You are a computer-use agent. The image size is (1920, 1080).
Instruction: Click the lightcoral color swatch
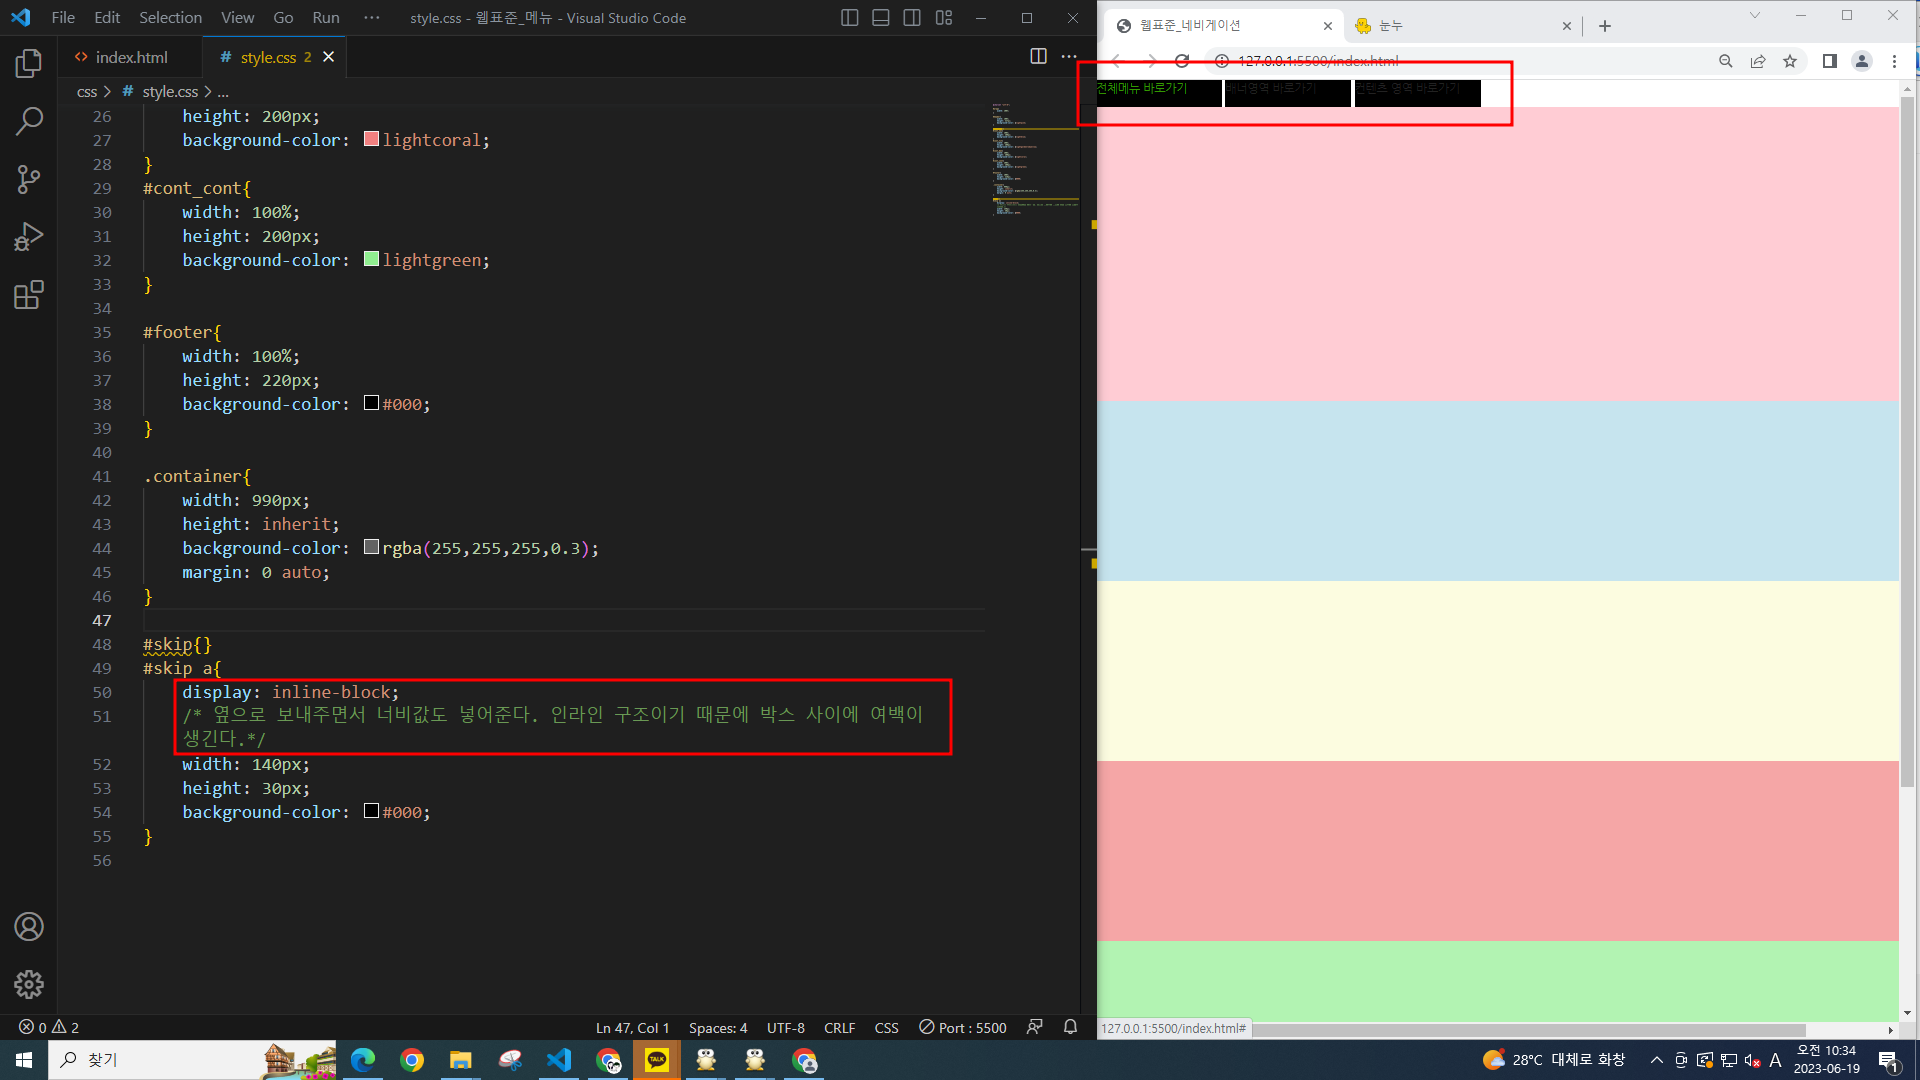point(371,139)
